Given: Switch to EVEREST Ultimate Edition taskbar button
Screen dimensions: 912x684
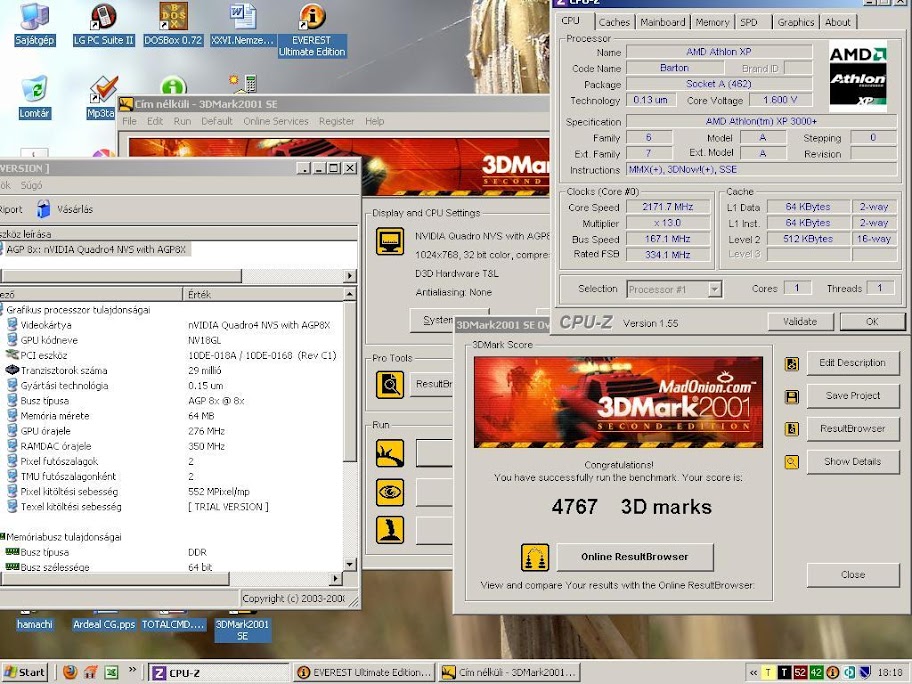Looking at the screenshot, I should coord(364,672).
